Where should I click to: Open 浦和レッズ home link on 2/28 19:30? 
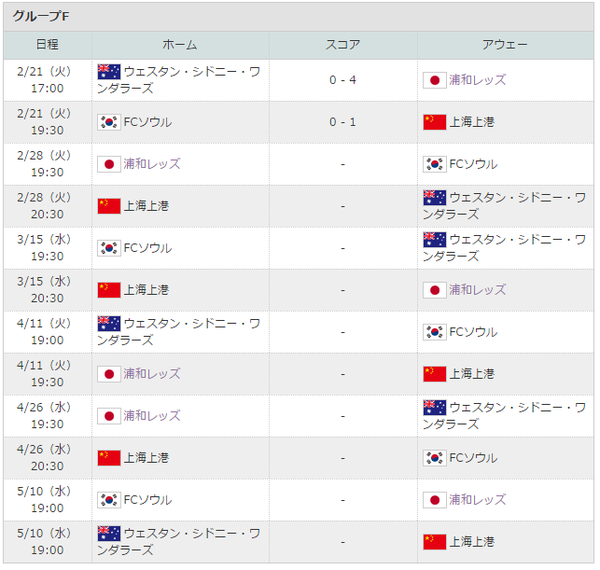click(152, 164)
